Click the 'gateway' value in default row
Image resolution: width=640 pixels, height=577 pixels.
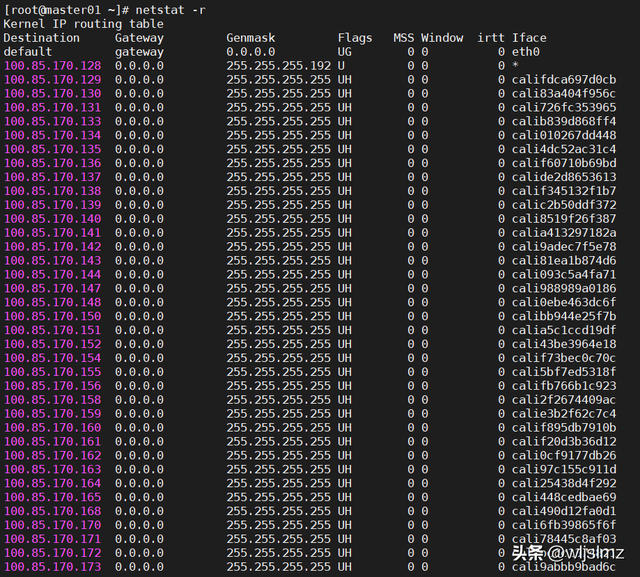[x=139, y=52]
